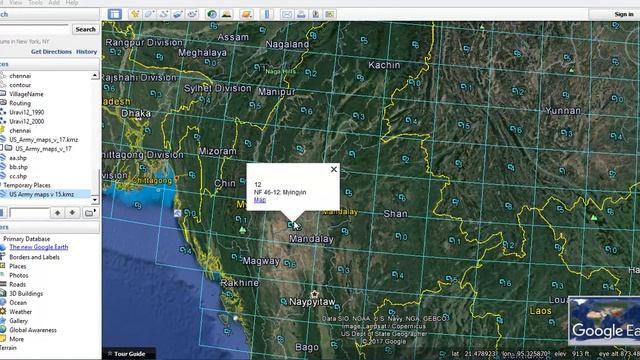Image resolution: width=640 pixels, height=360 pixels.
Task: Select the Primary Database item
Action: tap(27, 239)
